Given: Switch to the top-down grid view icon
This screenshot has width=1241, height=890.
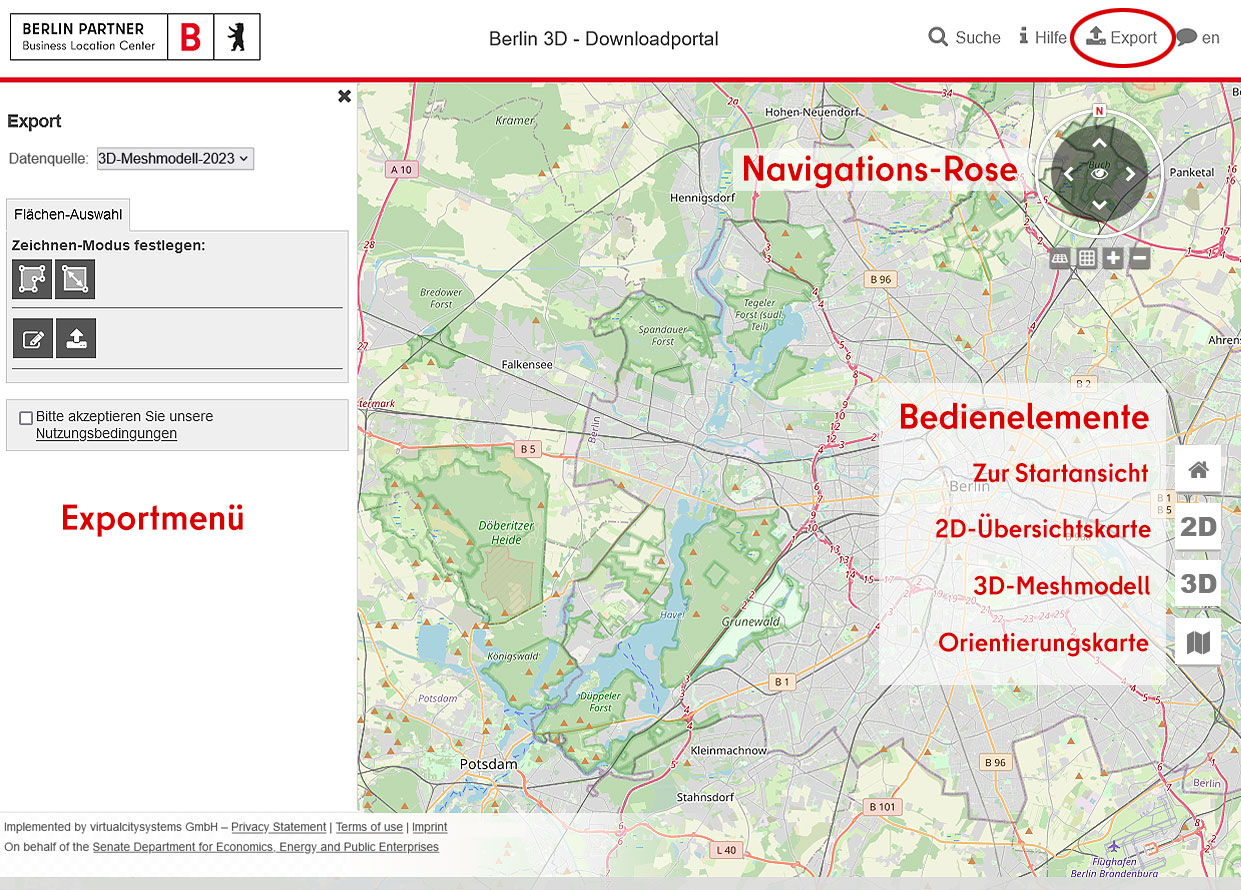Looking at the screenshot, I should [x=1087, y=258].
